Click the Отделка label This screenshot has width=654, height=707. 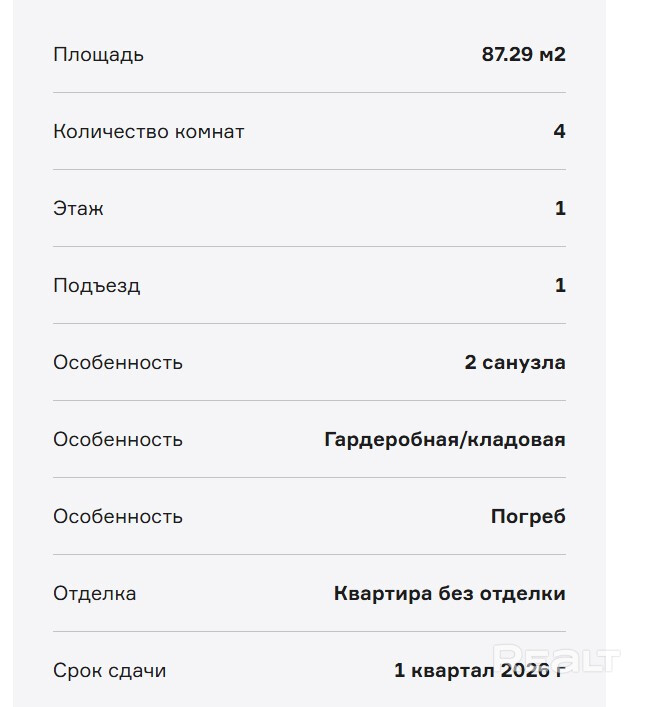(94, 594)
